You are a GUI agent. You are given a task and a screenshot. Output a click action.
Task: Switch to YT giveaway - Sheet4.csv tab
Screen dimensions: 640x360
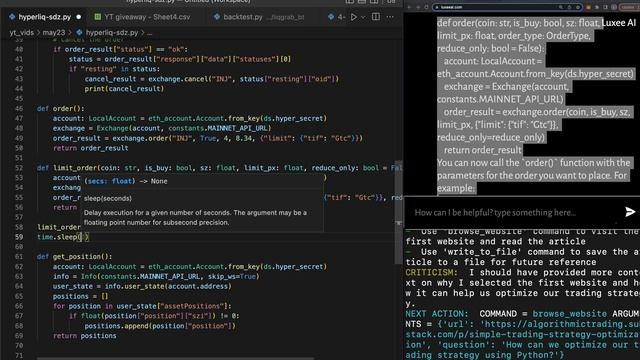point(147,17)
